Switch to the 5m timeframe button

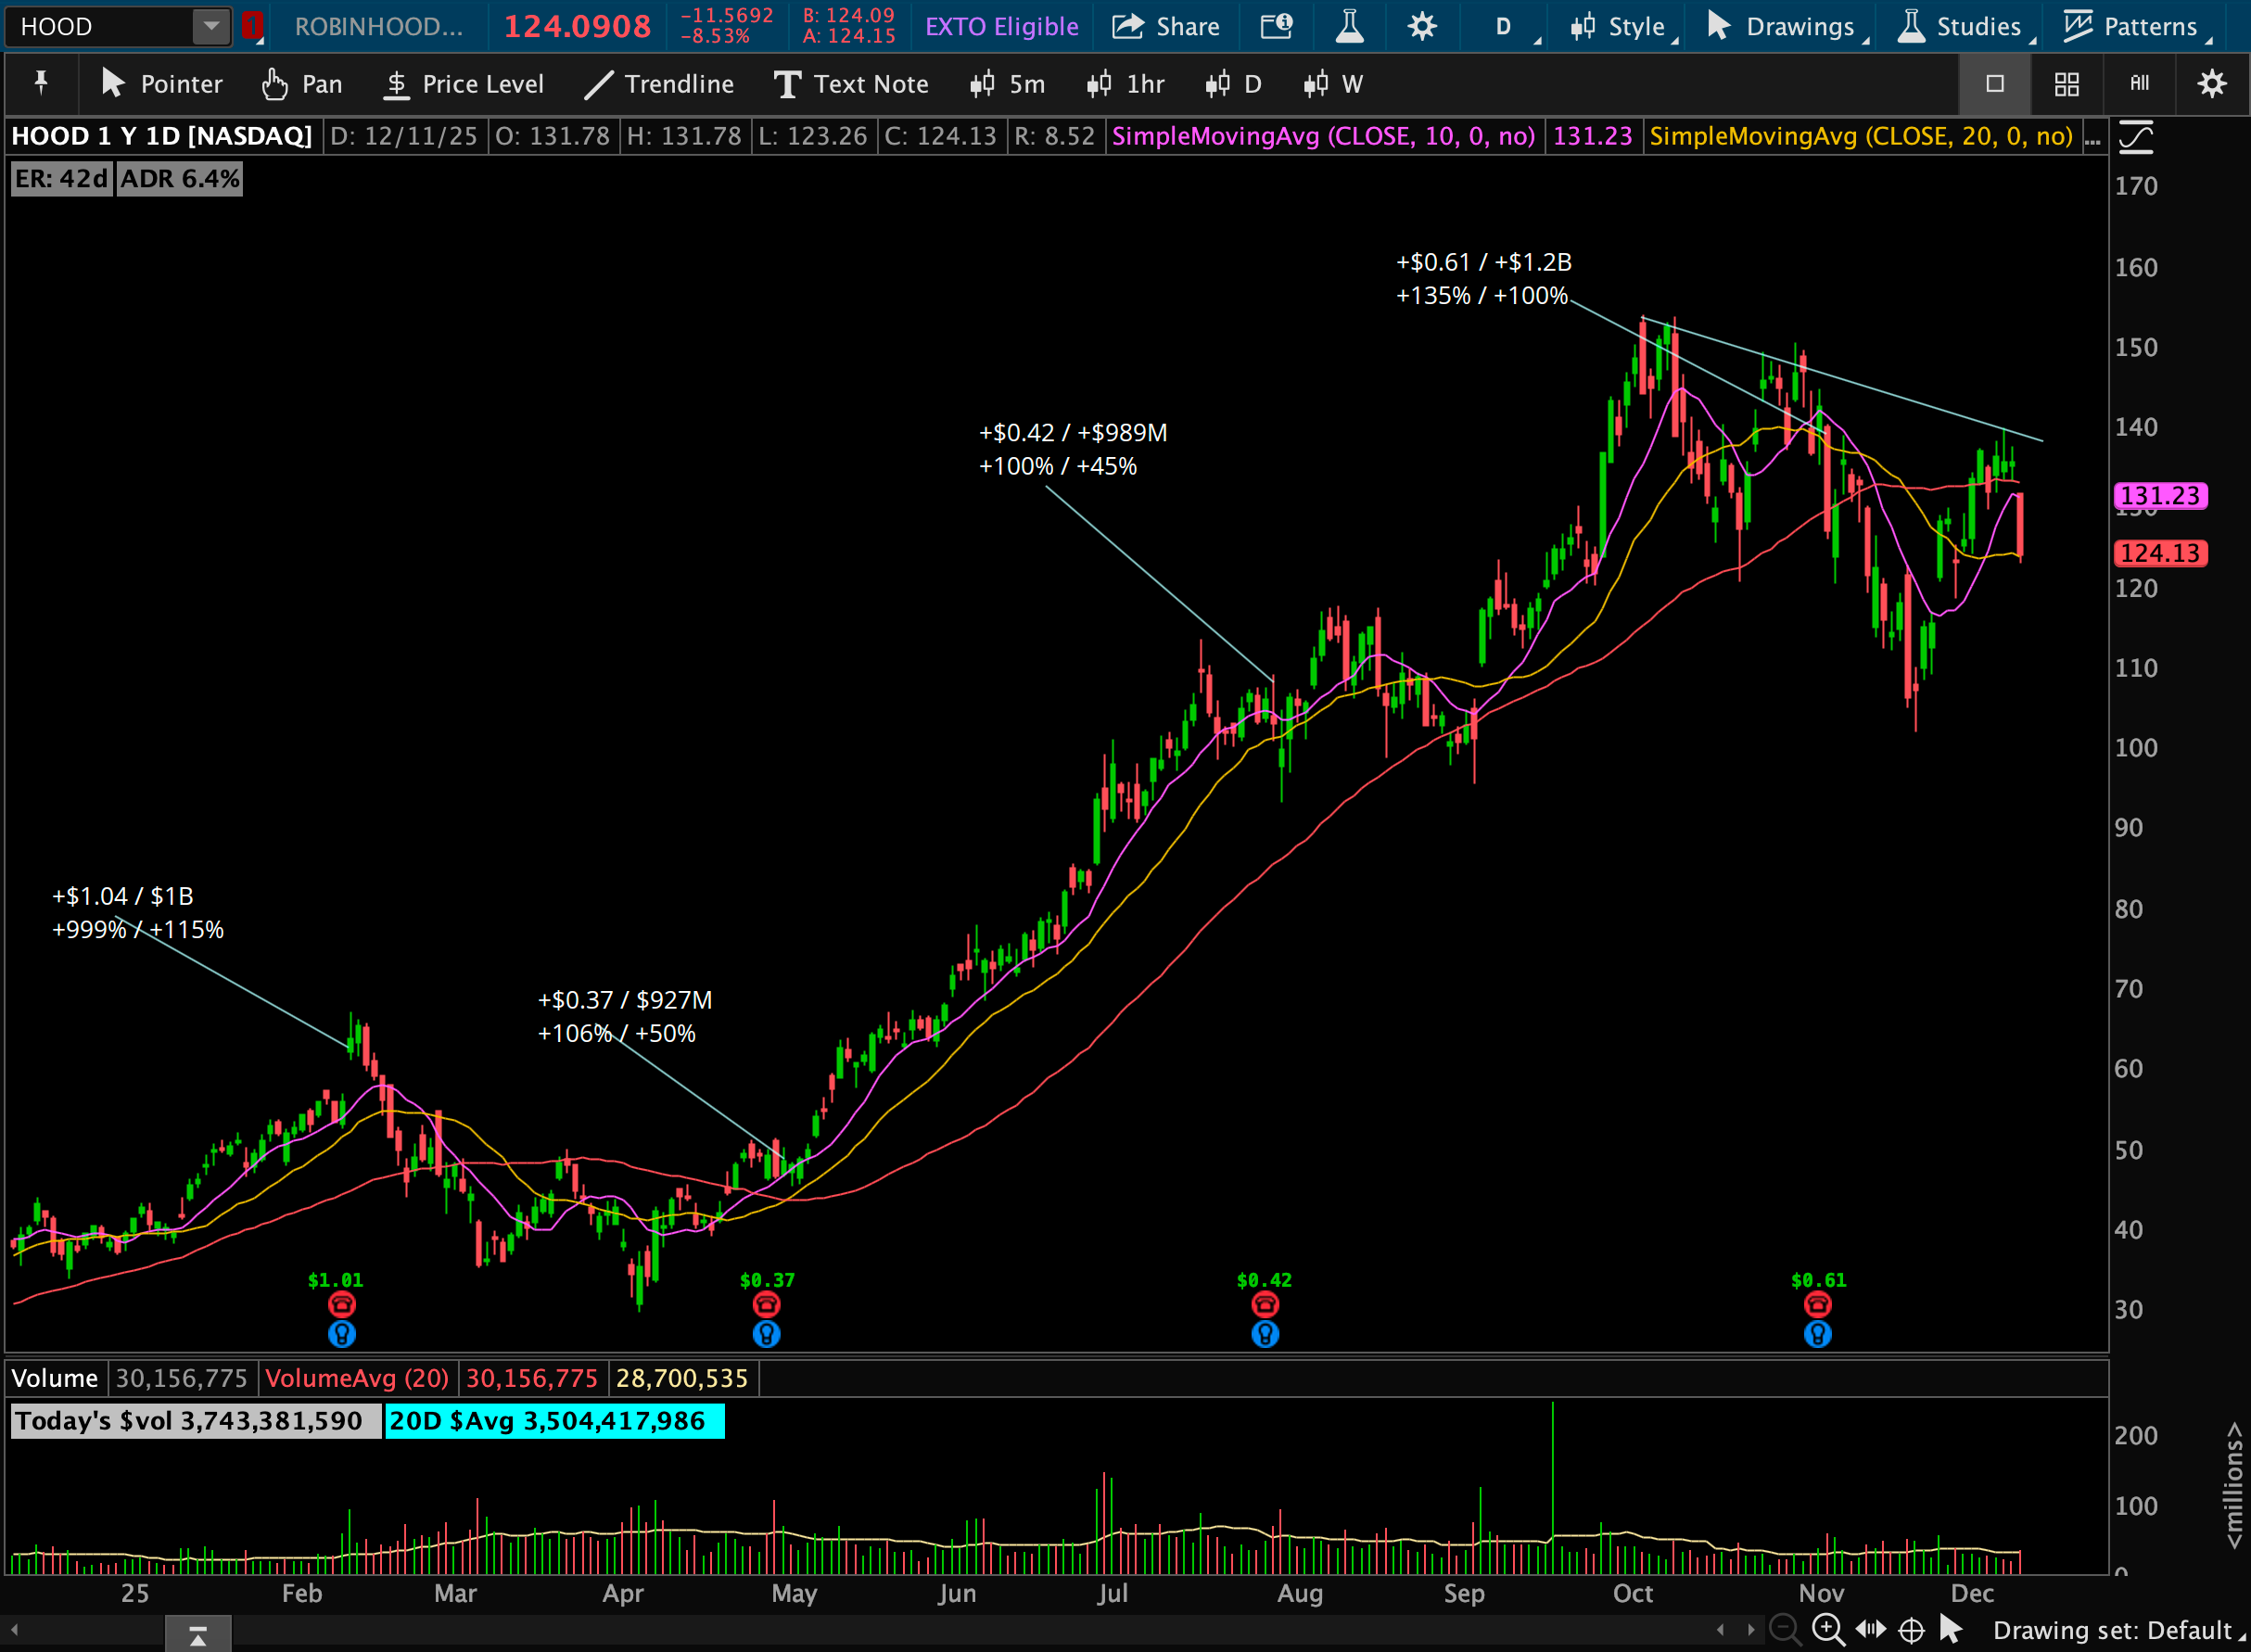click(1008, 84)
